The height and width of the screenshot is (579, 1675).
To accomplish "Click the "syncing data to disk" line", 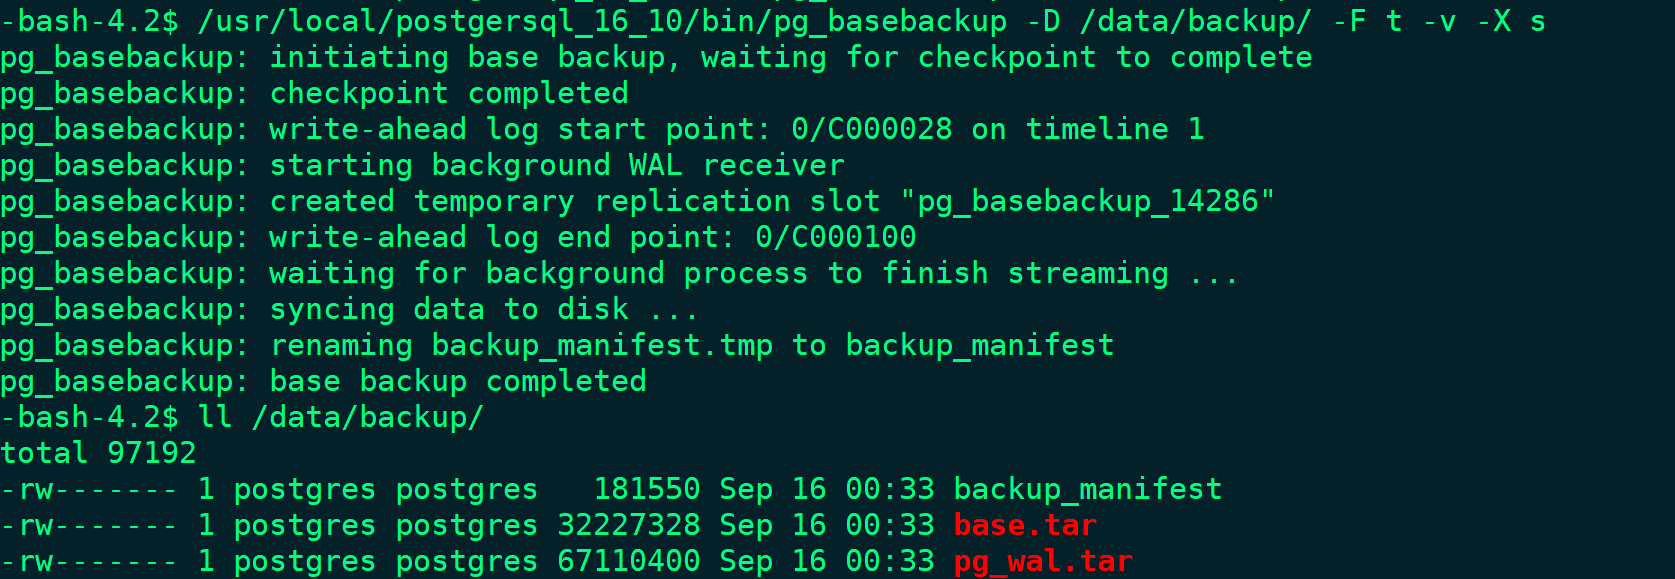I will coord(484,310).
